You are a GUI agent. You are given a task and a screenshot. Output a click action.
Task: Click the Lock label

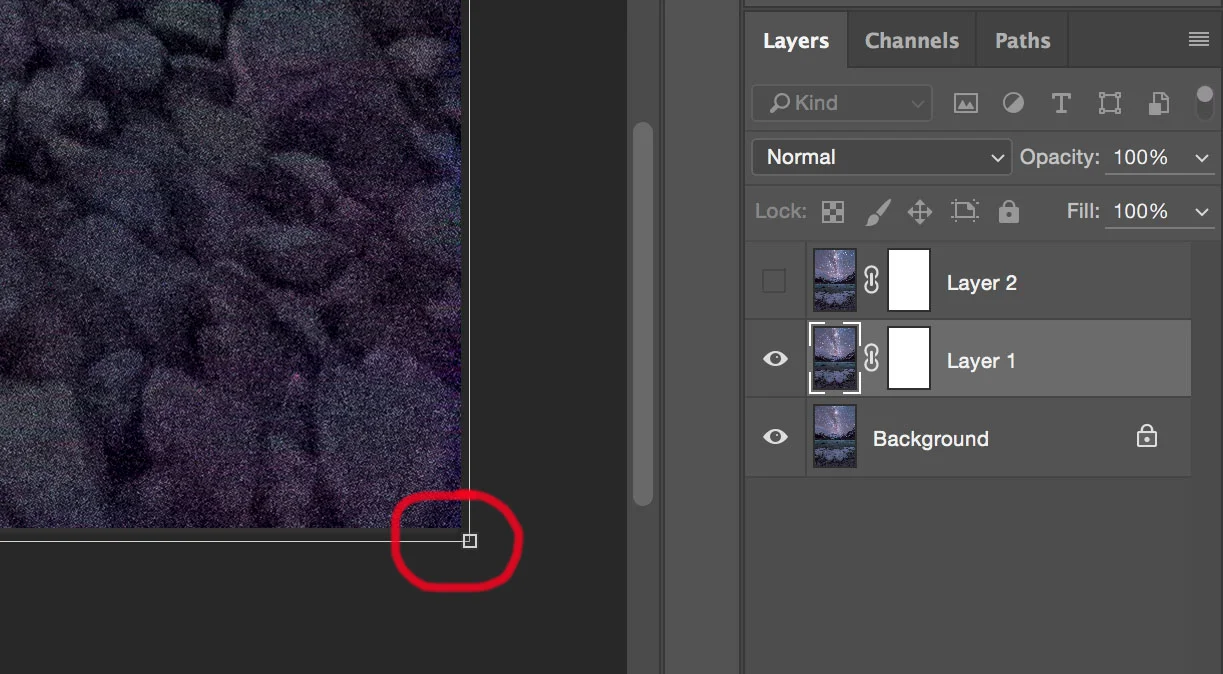coord(781,211)
